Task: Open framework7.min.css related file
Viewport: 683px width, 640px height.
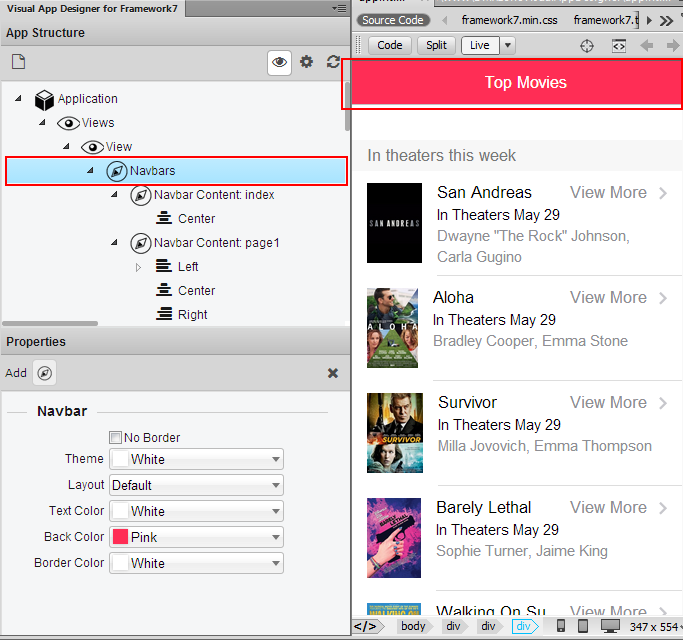Action: 509,20
